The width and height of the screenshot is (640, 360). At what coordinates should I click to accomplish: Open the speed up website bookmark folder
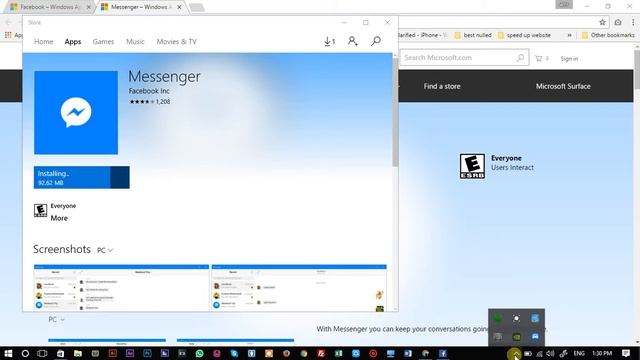click(524, 35)
